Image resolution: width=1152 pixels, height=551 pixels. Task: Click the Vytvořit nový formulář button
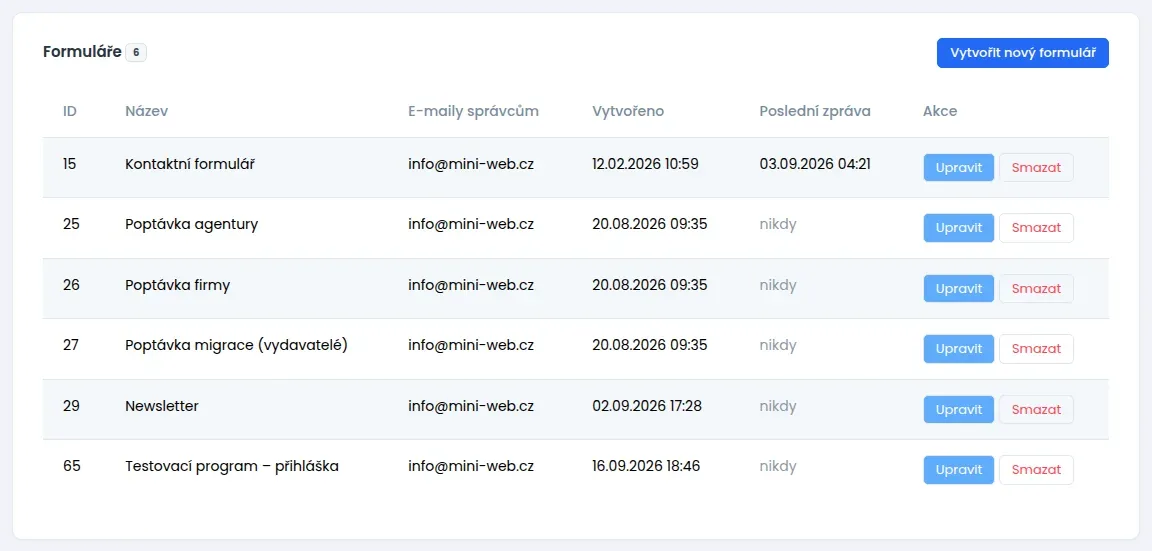1022,53
